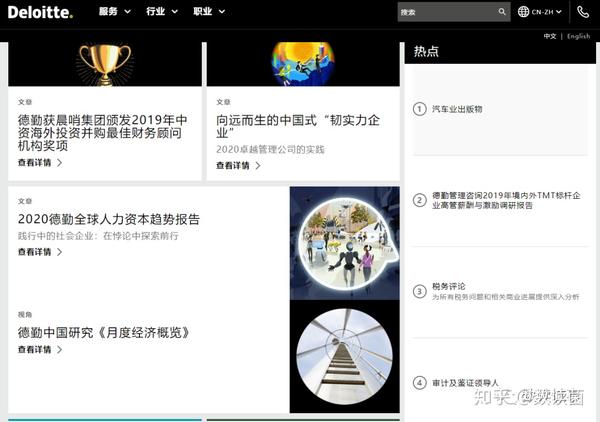The width and height of the screenshot is (600, 422).
Task: Click the globe language icon
Action: pyautogui.click(x=523, y=12)
